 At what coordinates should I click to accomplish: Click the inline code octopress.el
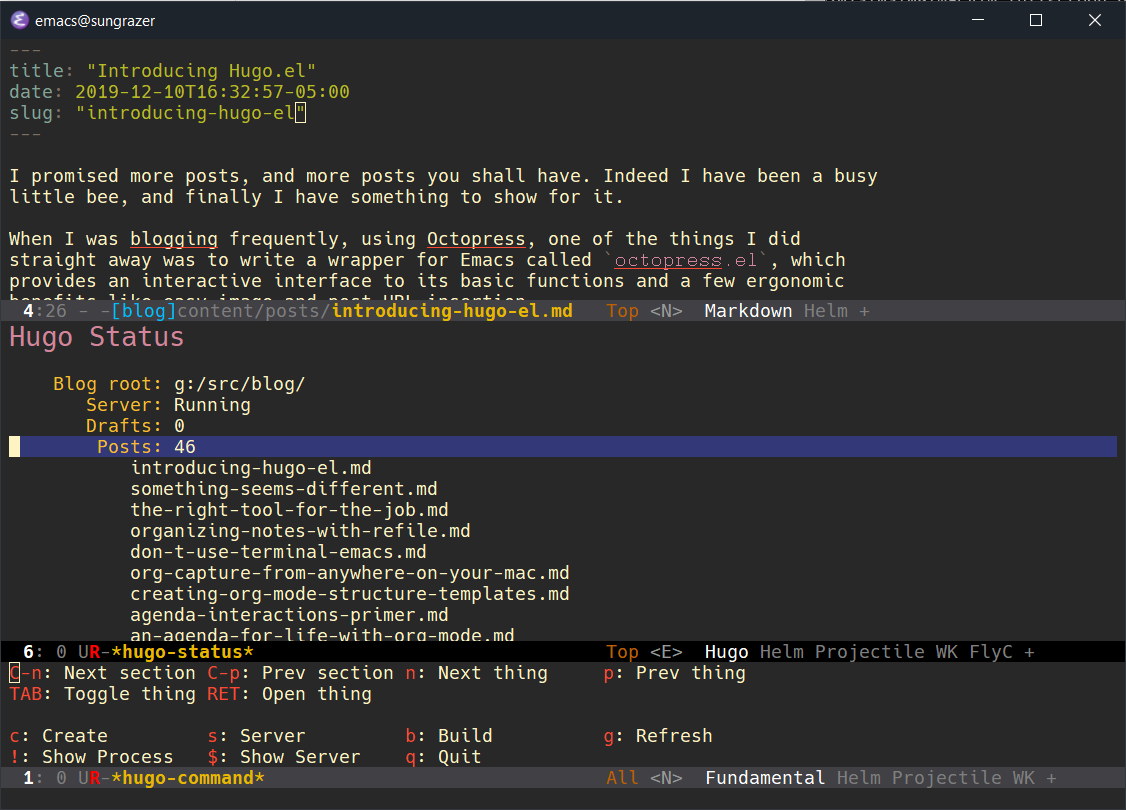(x=685, y=260)
